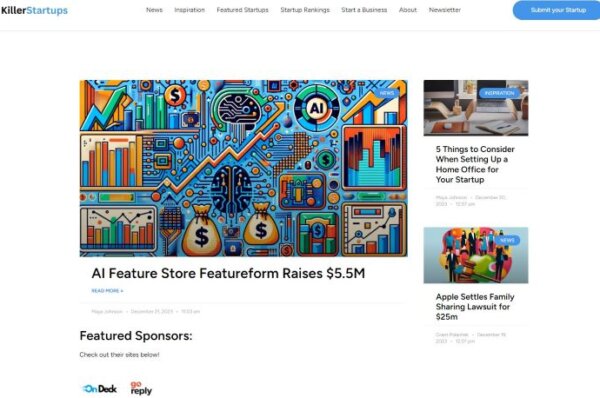Click the READ MORE link

point(107,291)
